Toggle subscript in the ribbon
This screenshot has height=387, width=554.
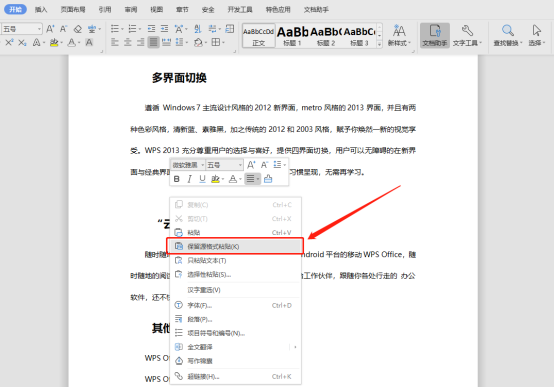click(x=22, y=43)
